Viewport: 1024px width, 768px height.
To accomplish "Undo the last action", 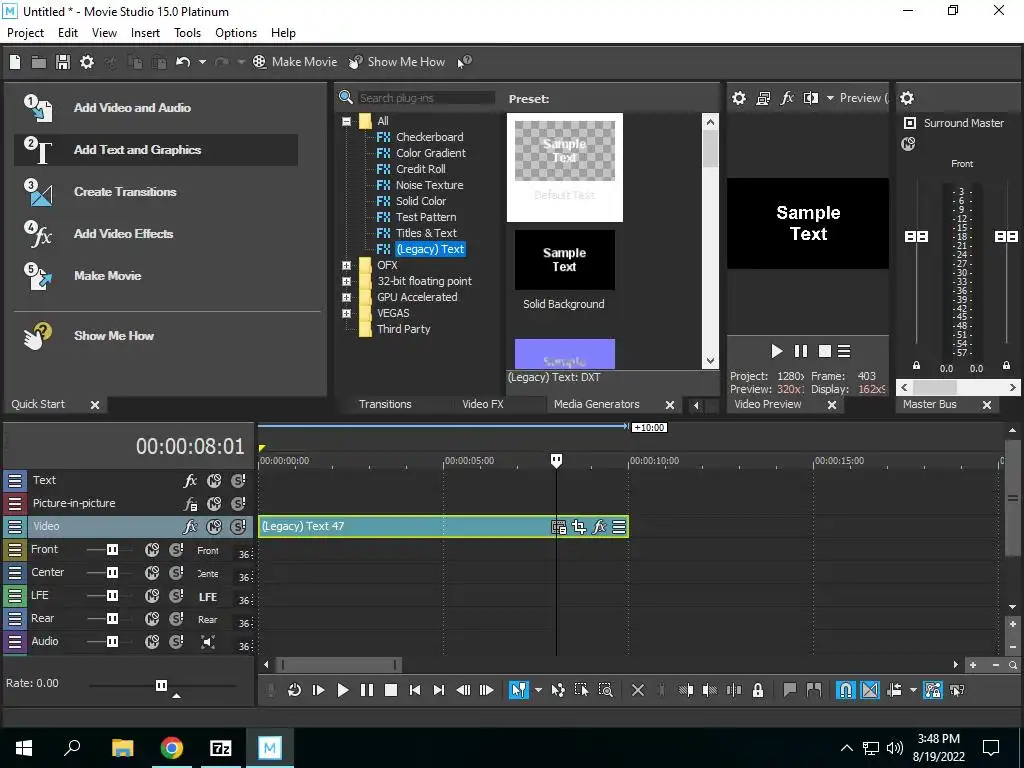I will tap(183, 62).
